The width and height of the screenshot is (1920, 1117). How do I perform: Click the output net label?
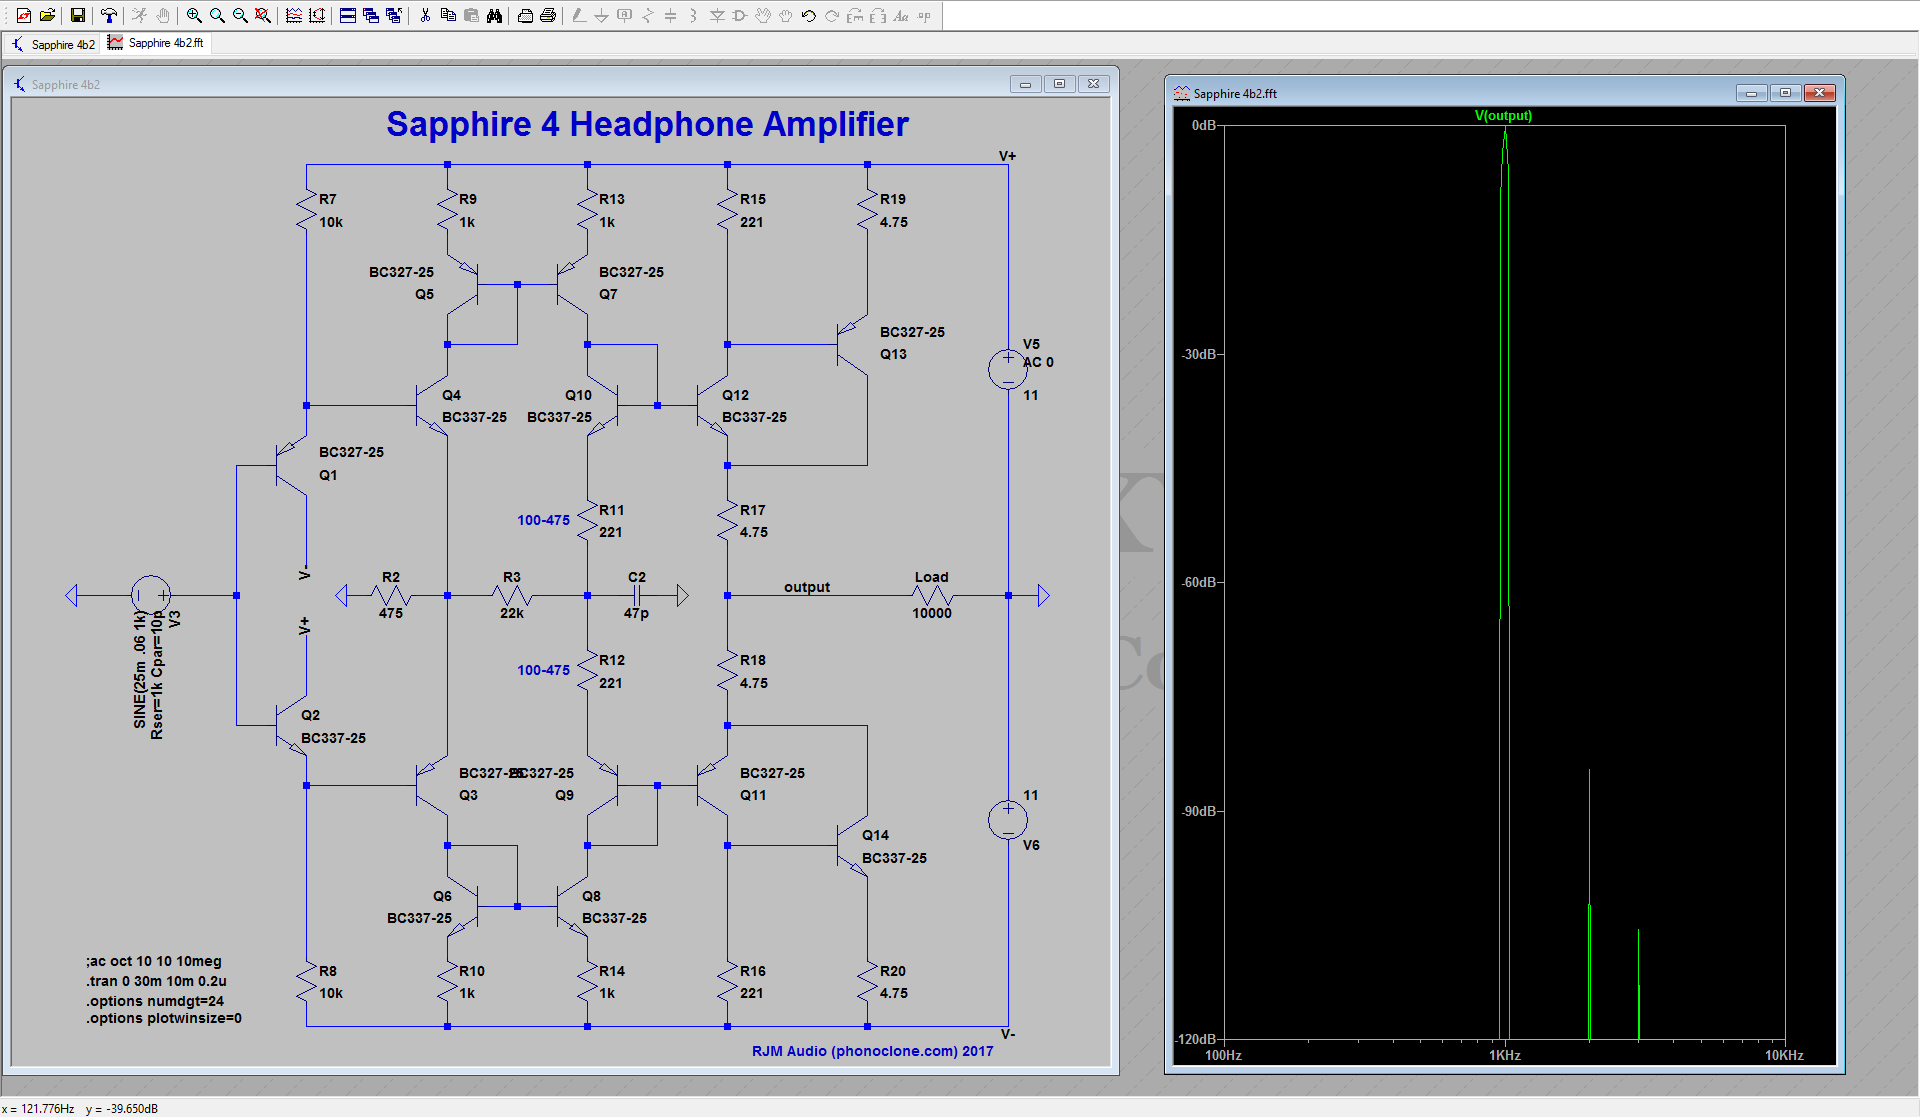pos(807,587)
